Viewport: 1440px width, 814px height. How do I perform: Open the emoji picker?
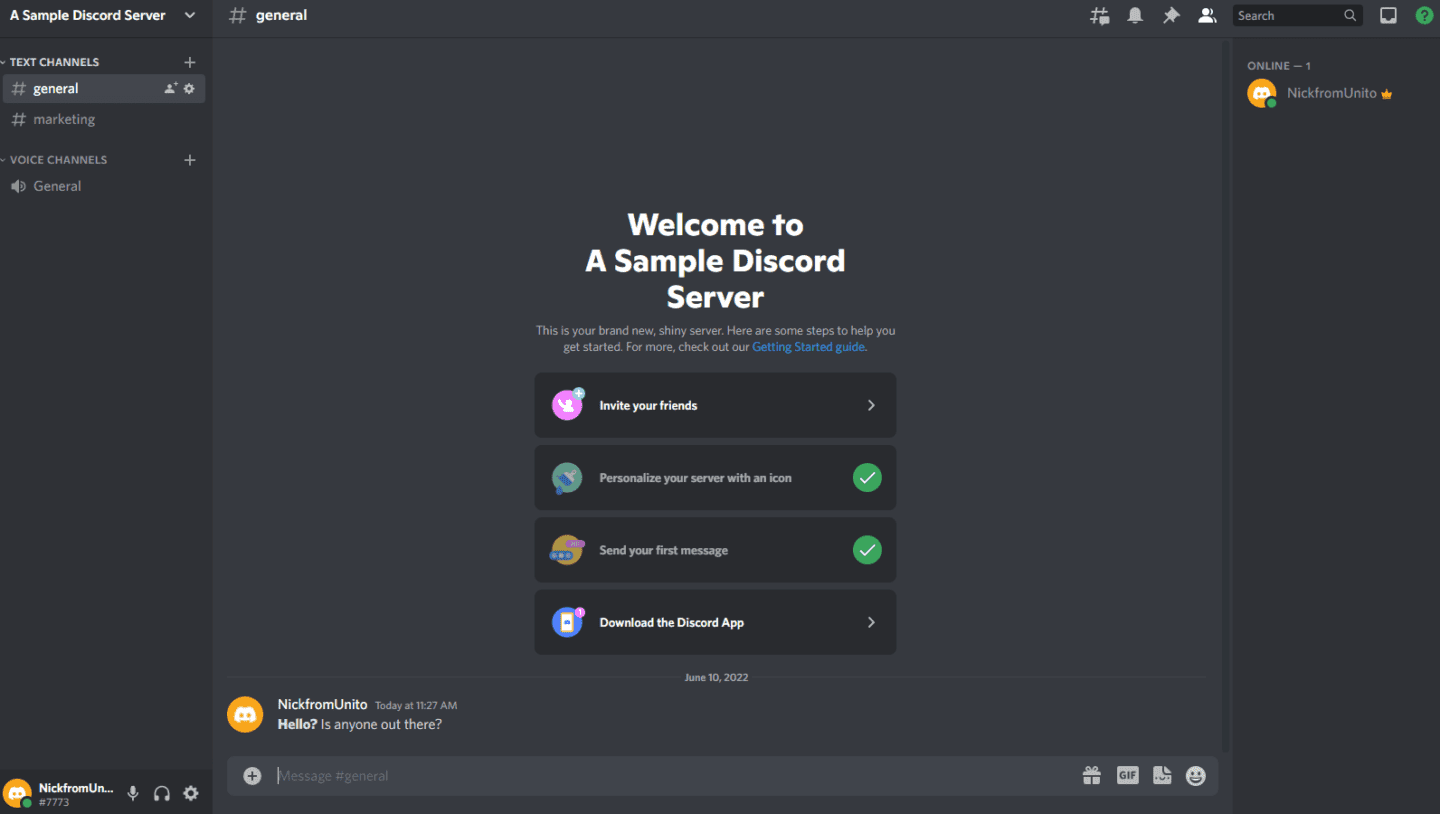coord(1195,775)
